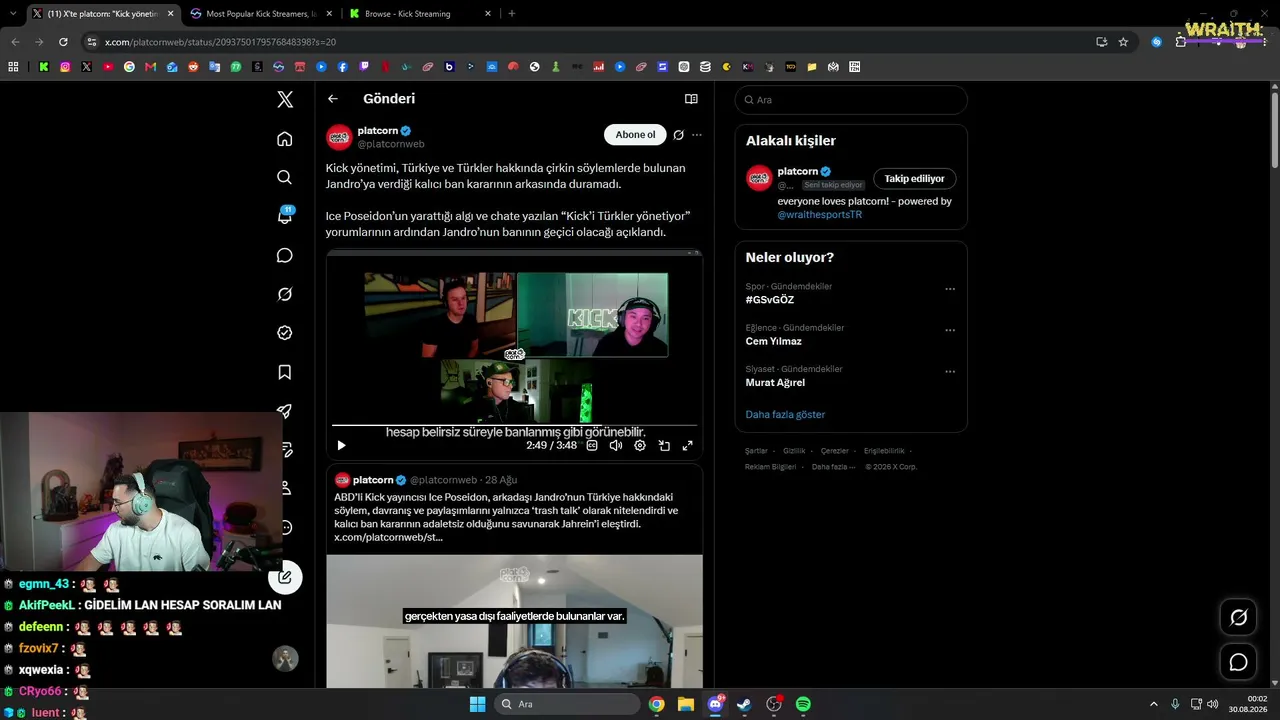Open options for Cem Yılmaz trend

point(950,330)
